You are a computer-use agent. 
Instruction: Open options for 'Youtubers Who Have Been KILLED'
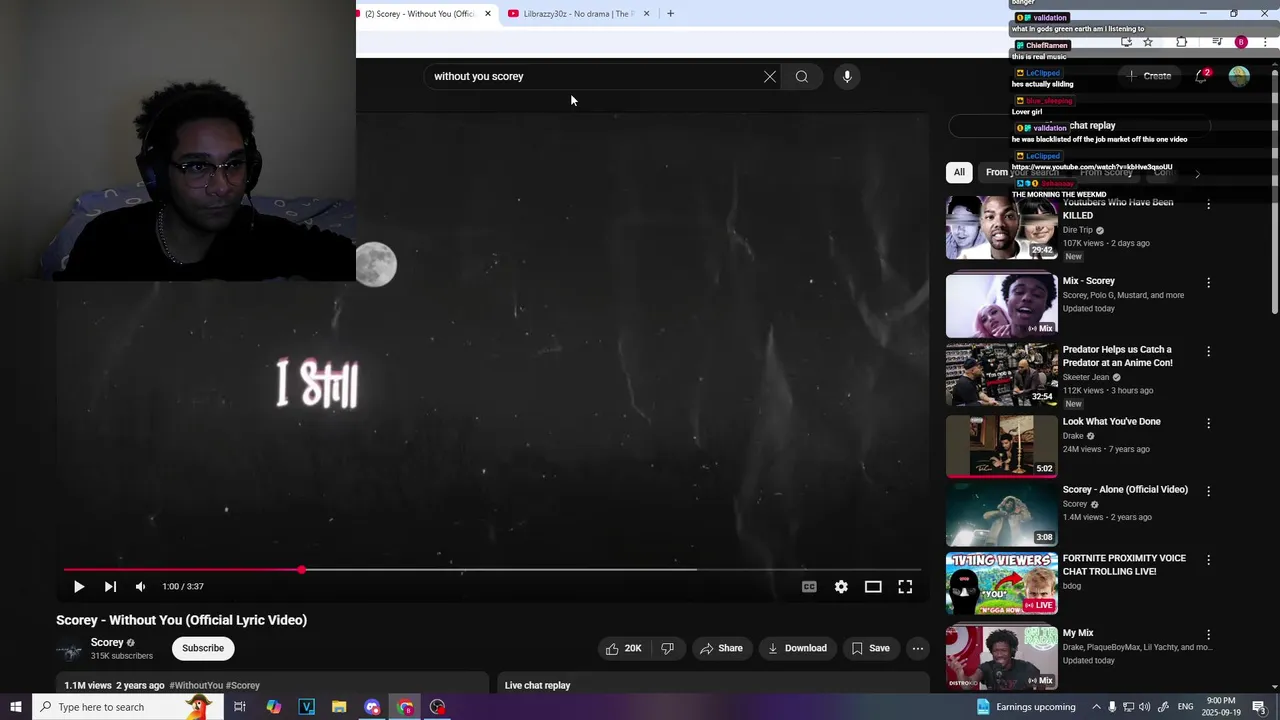1208,204
